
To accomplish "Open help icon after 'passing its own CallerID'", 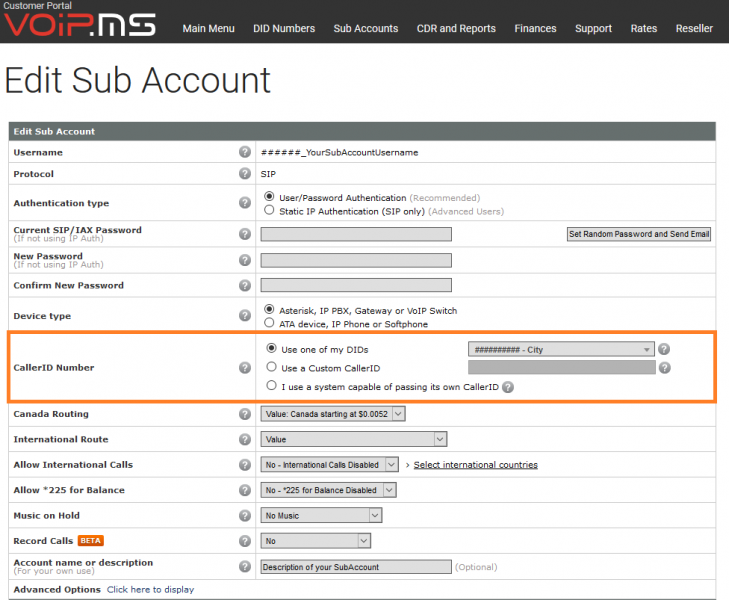I will (508, 387).
